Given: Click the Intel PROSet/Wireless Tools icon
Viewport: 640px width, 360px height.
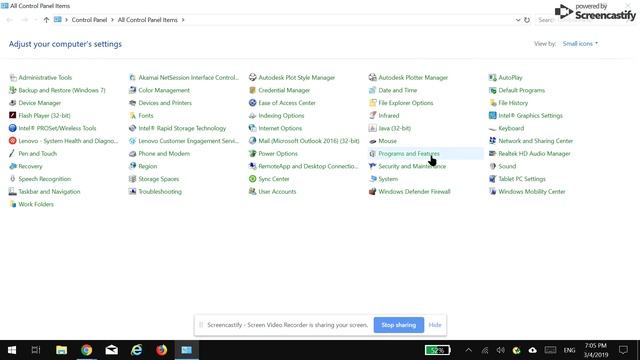Looking at the screenshot, I should tap(13, 128).
